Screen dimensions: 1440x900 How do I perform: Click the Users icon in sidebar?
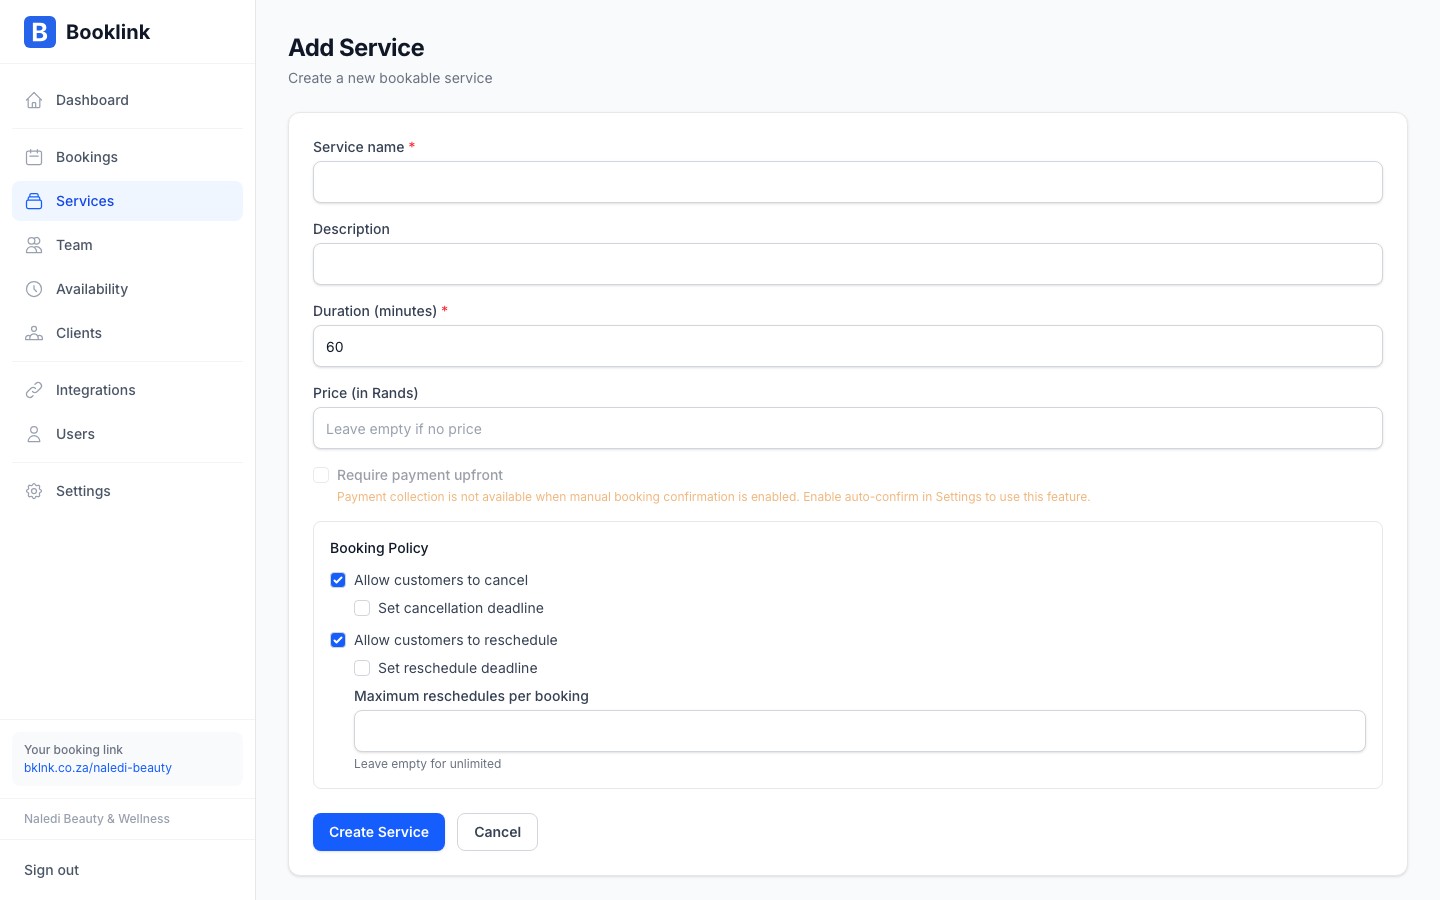tap(34, 434)
